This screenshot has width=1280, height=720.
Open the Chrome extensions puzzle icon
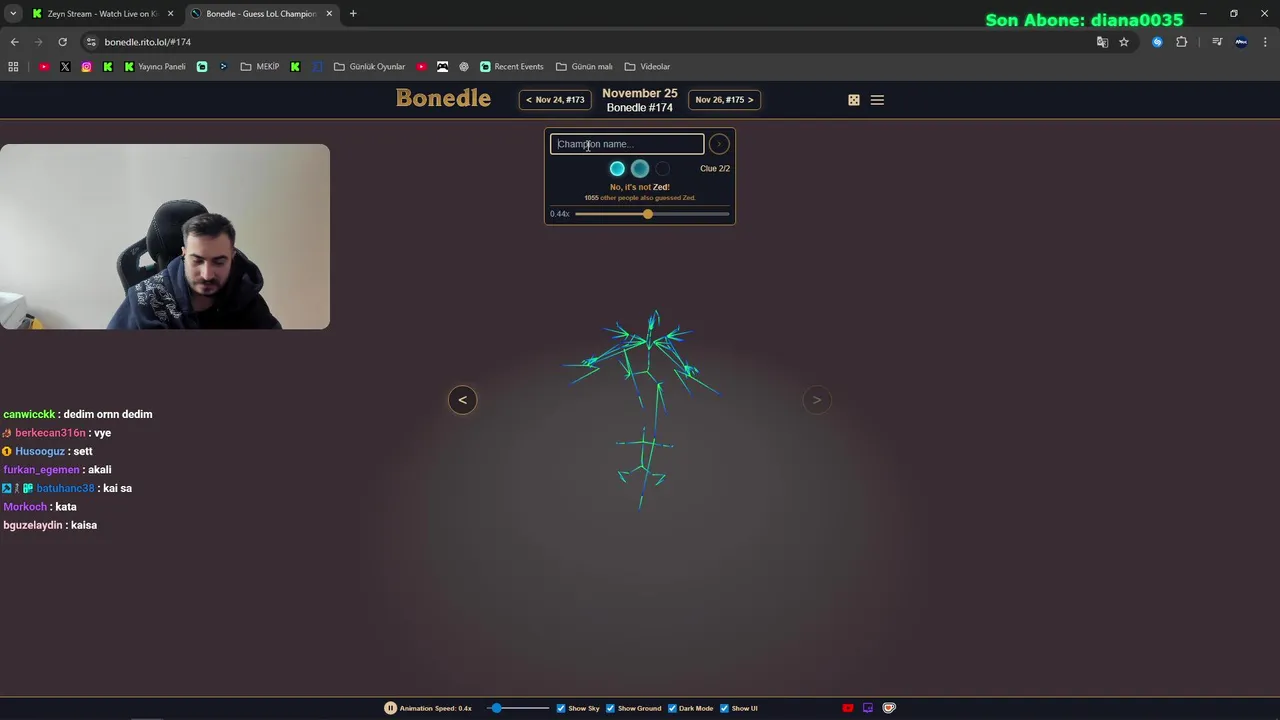point(1182,42)
